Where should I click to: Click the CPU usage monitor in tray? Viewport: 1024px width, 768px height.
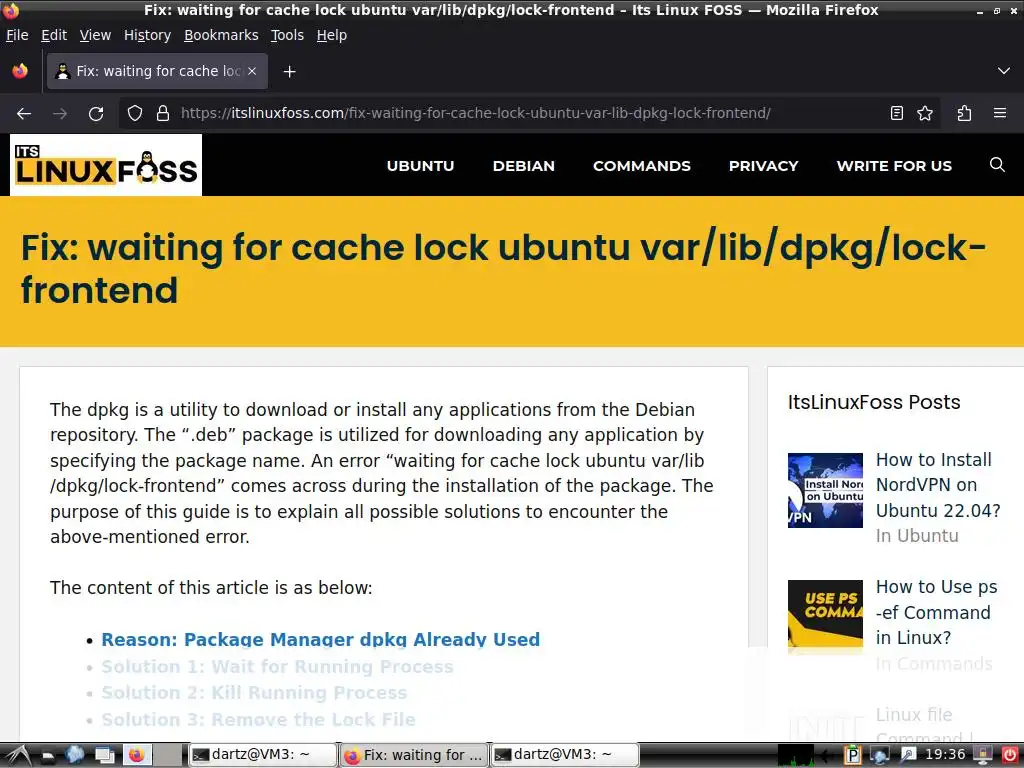[x=795, y=755]
